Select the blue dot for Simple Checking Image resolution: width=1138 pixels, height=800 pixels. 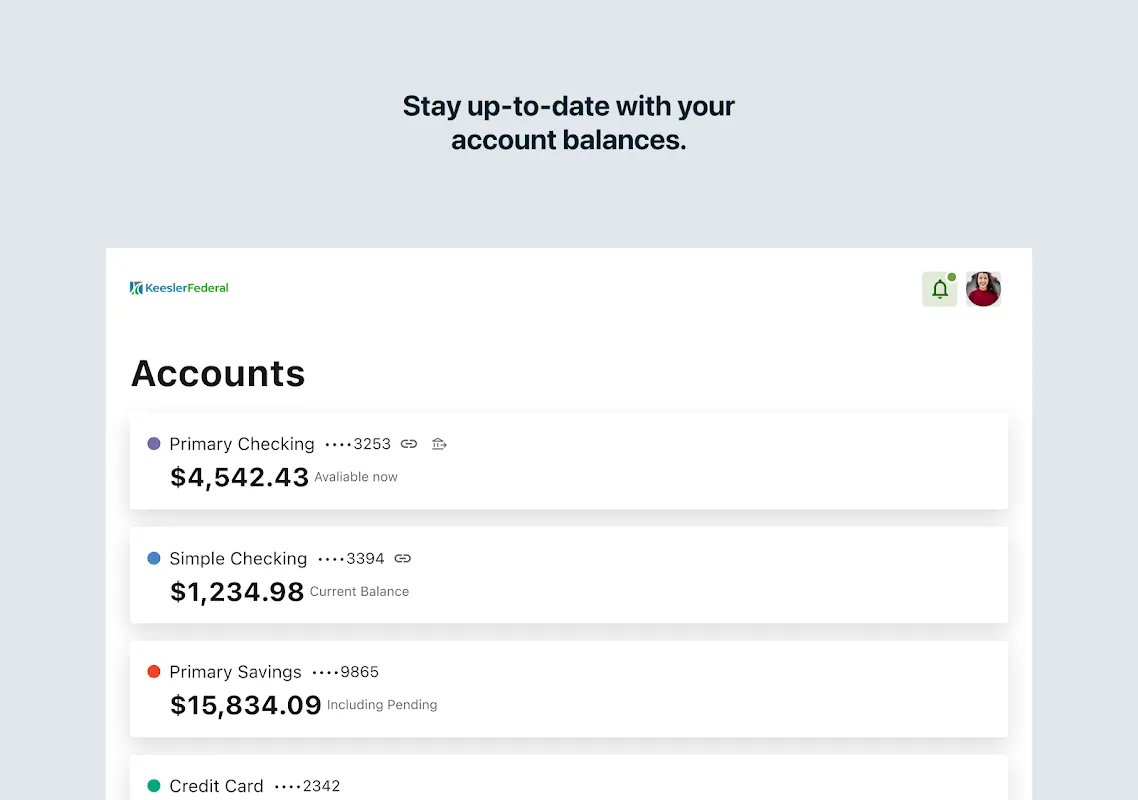click(x=154, y=559)
